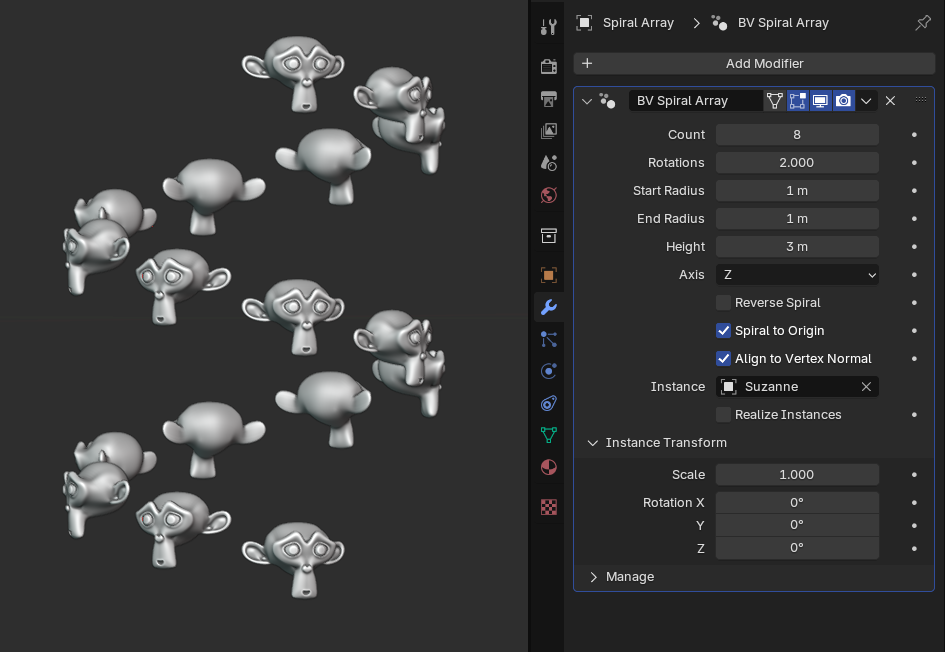Open the Object properties tab
945x652 pixels.
coord(548,275)
